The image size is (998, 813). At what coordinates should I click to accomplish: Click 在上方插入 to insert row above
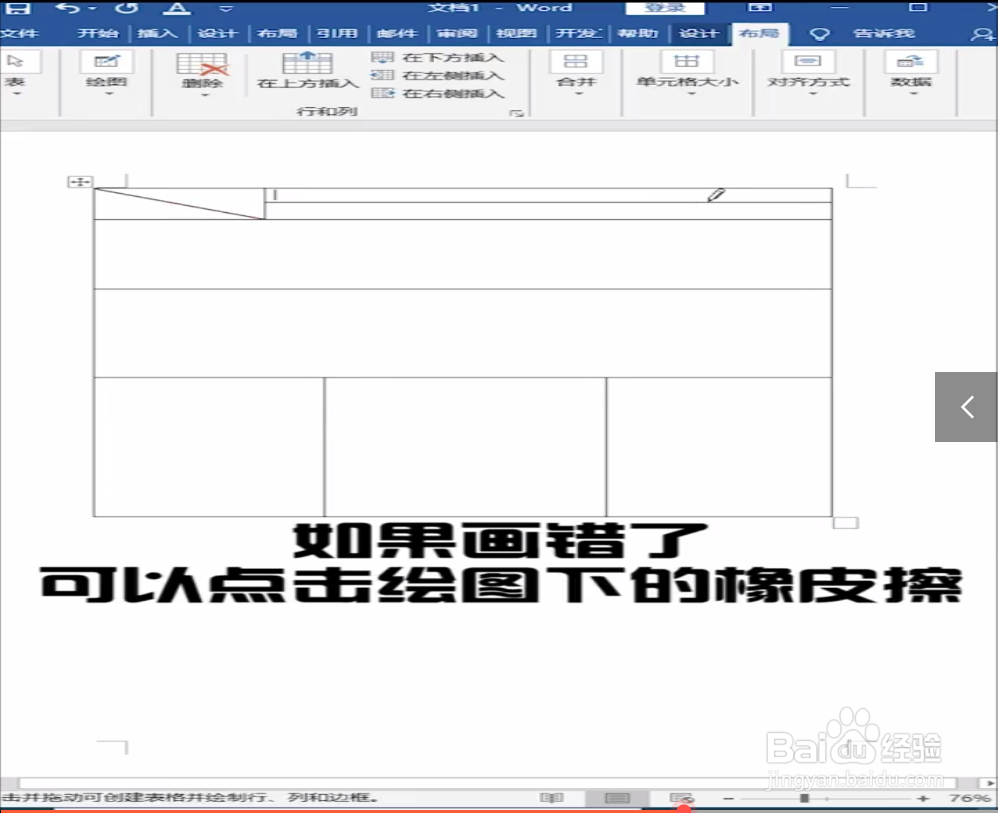[x=307, y=72]
